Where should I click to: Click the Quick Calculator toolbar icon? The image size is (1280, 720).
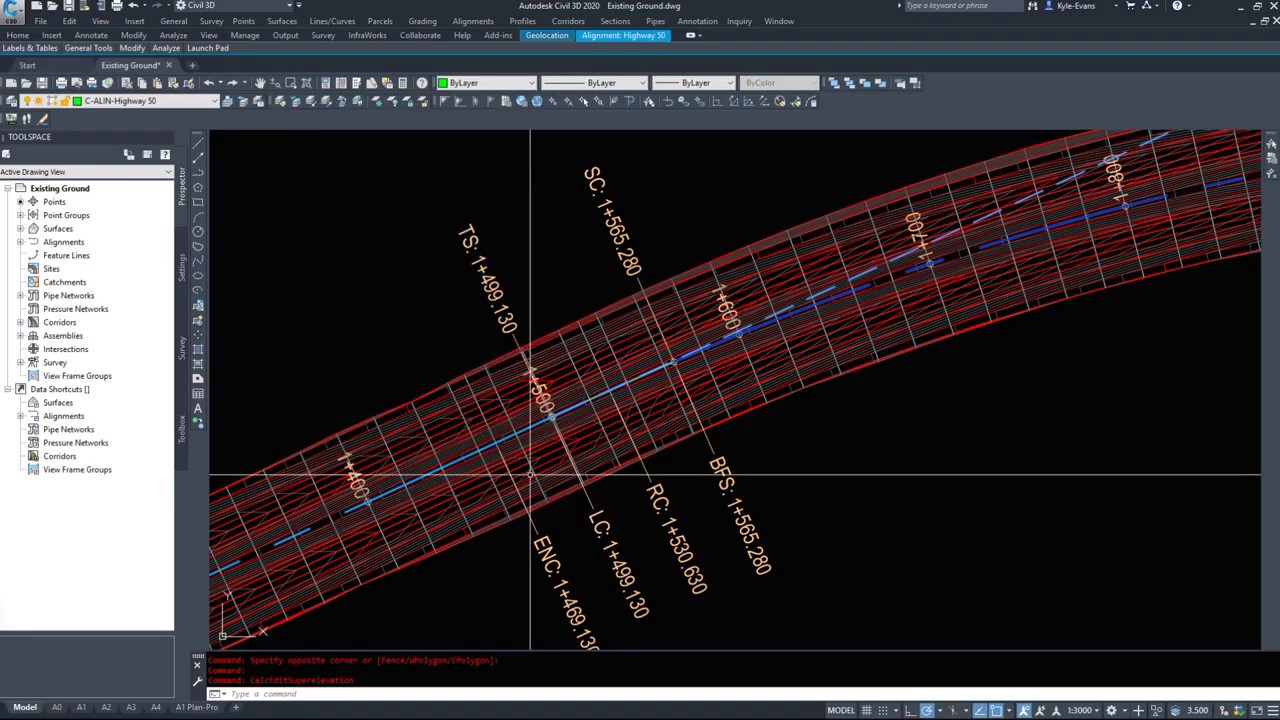[403, 83]
